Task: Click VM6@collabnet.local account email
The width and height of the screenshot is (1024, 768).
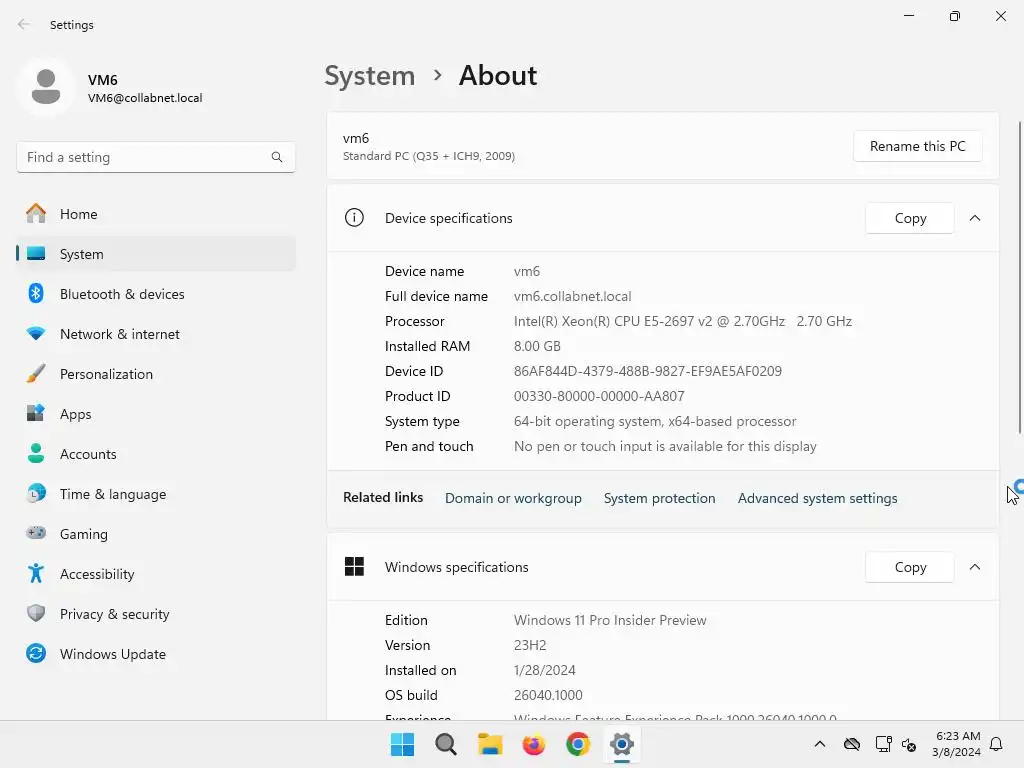Action: (x=145, y=98)
